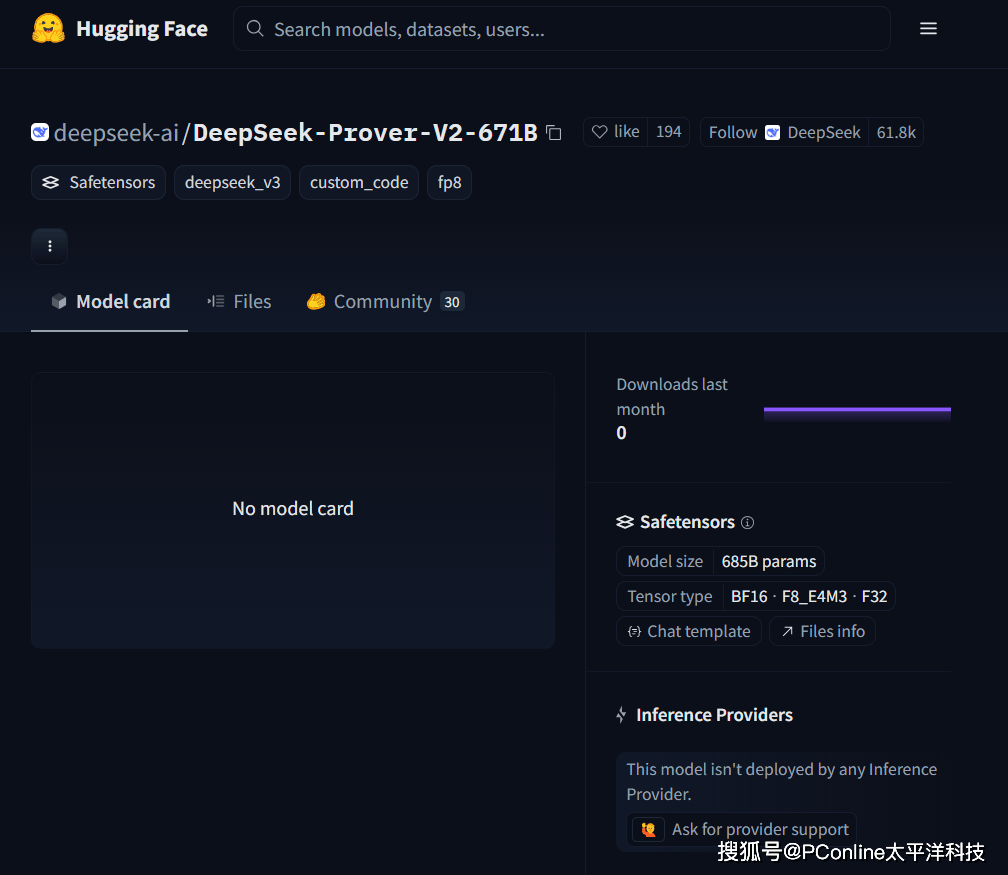Switch to the Files tab

(x=239, y=301)
